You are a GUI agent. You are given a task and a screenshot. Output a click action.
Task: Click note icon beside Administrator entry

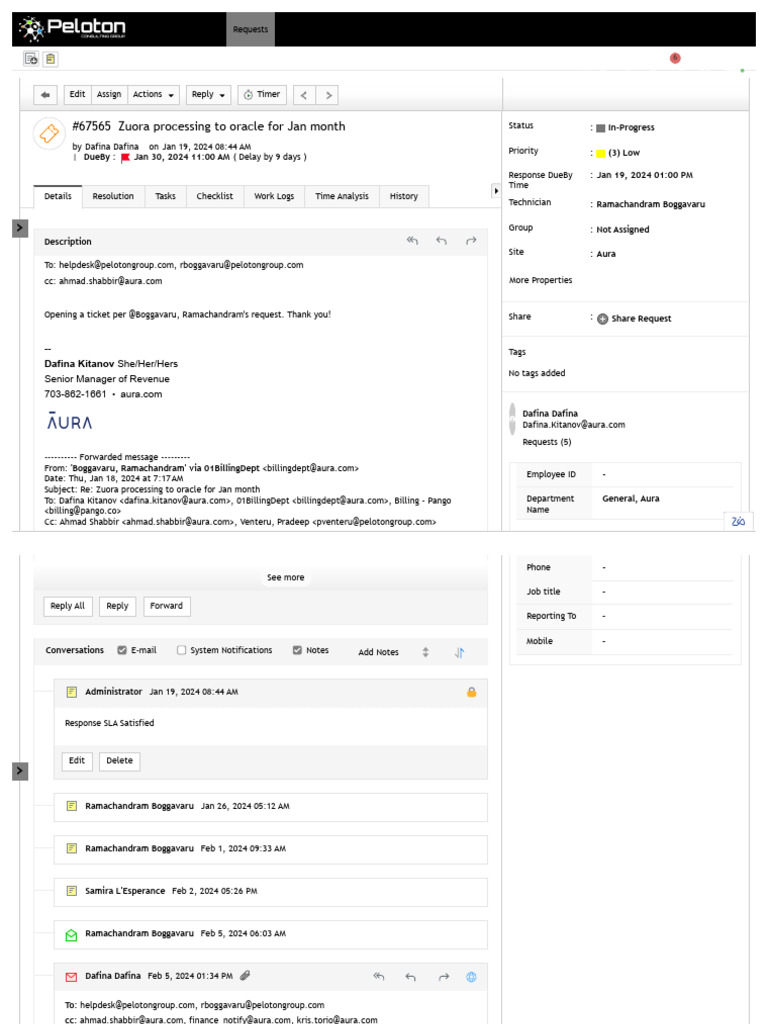[x=72, y=692]
